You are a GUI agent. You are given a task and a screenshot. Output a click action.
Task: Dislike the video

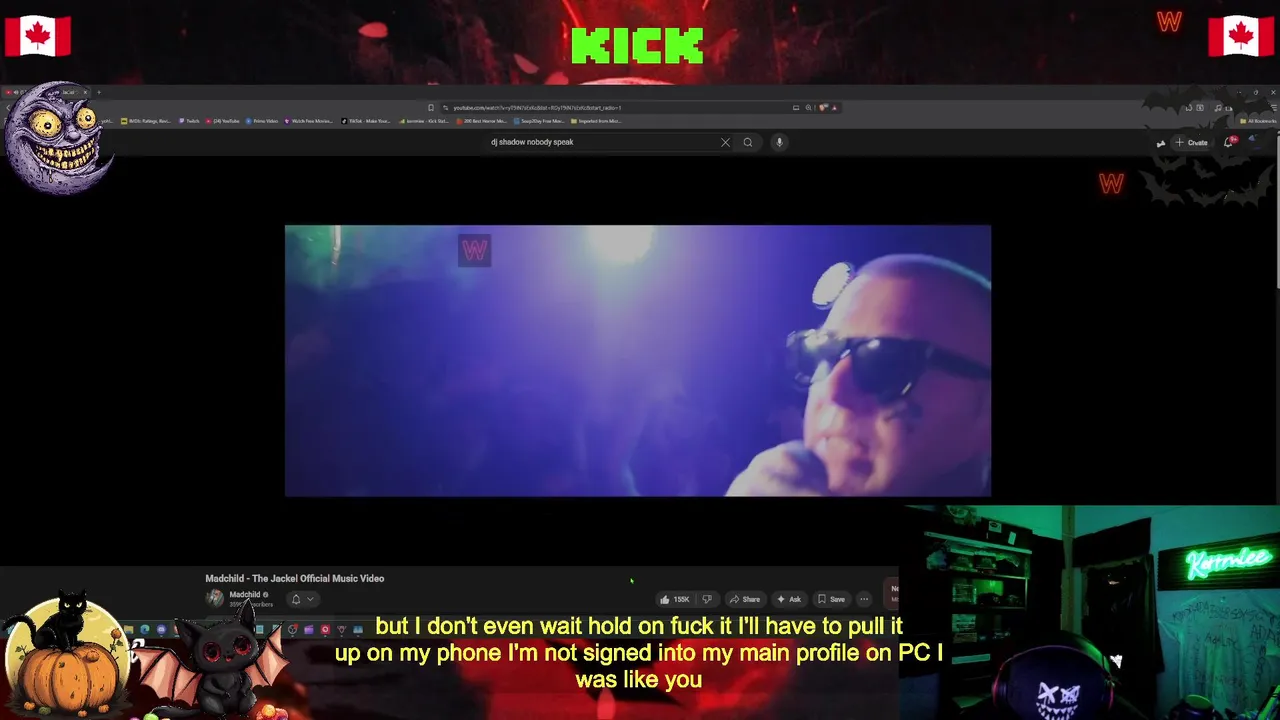tap(707, 599)
